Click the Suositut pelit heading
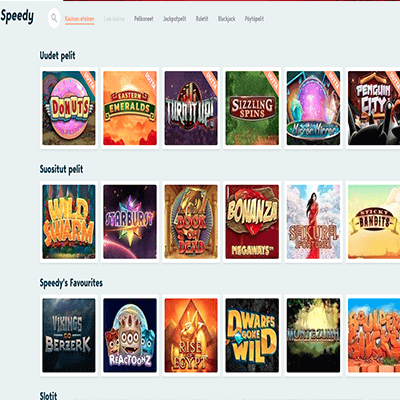This screenshot has width=400, height=400. 61,169
